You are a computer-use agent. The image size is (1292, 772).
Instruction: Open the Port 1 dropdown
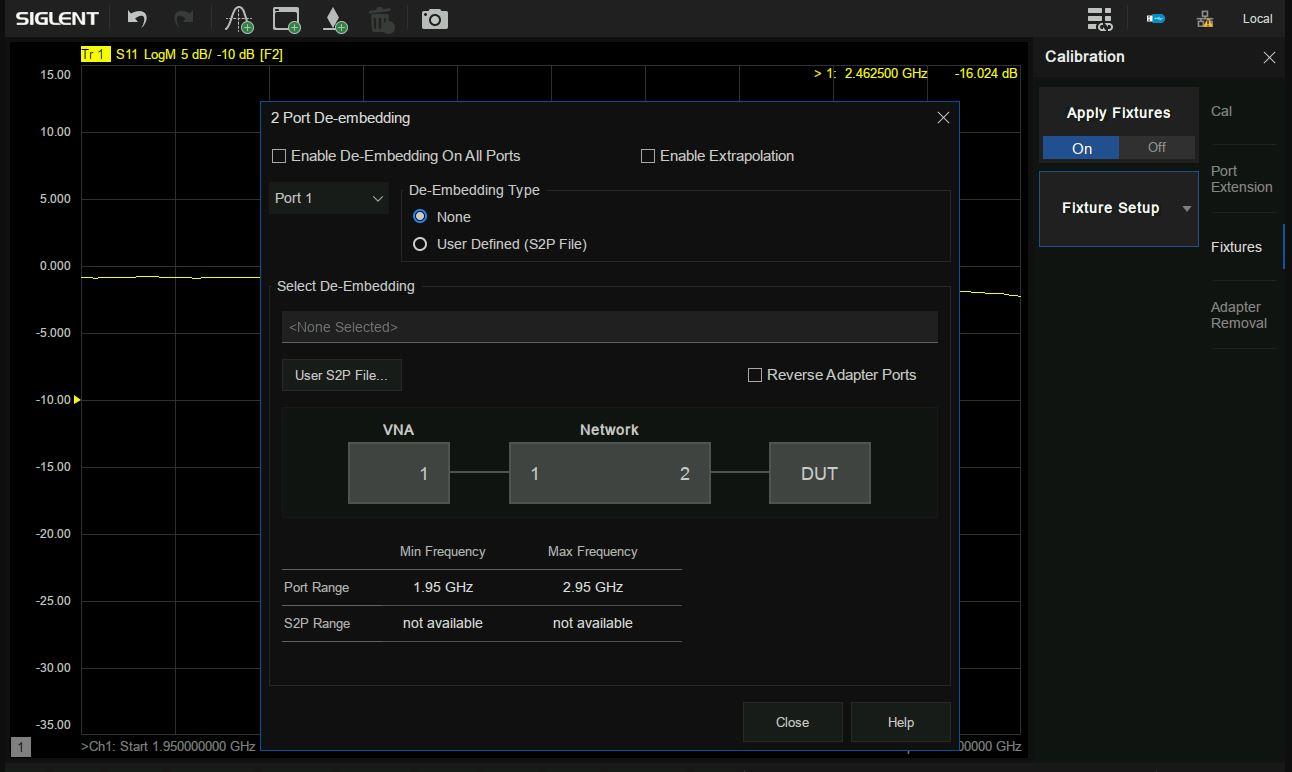(328, 198)
